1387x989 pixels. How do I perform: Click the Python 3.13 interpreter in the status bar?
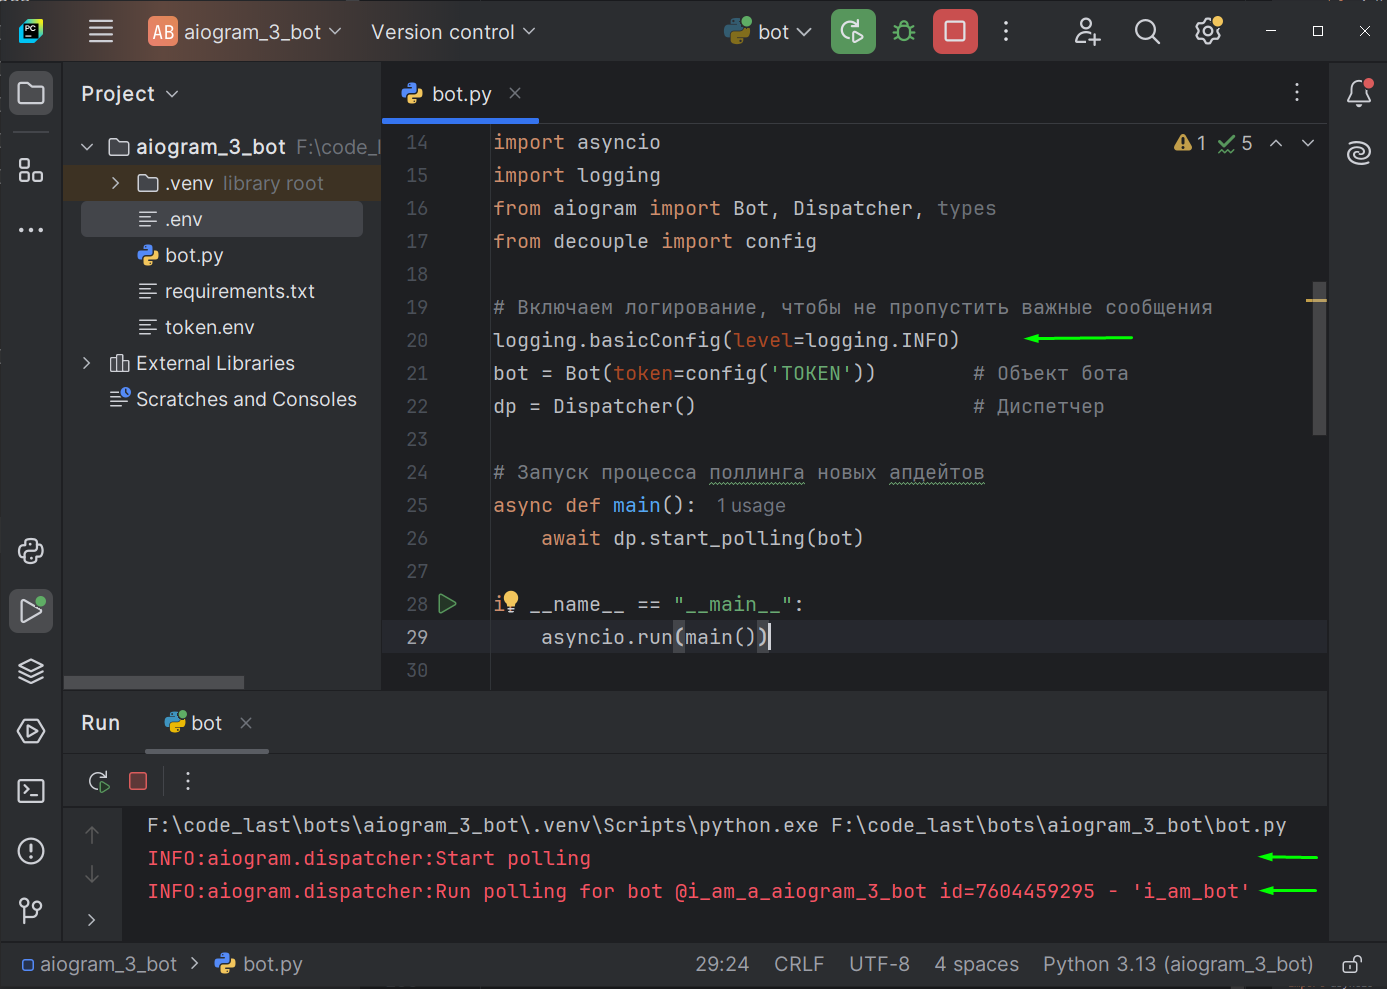click(x=1177, y=965)
